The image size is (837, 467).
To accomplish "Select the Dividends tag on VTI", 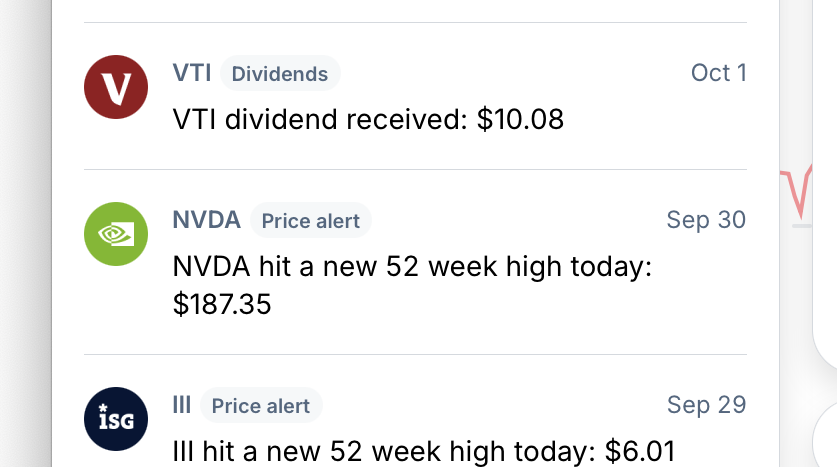I will point(280,74).
